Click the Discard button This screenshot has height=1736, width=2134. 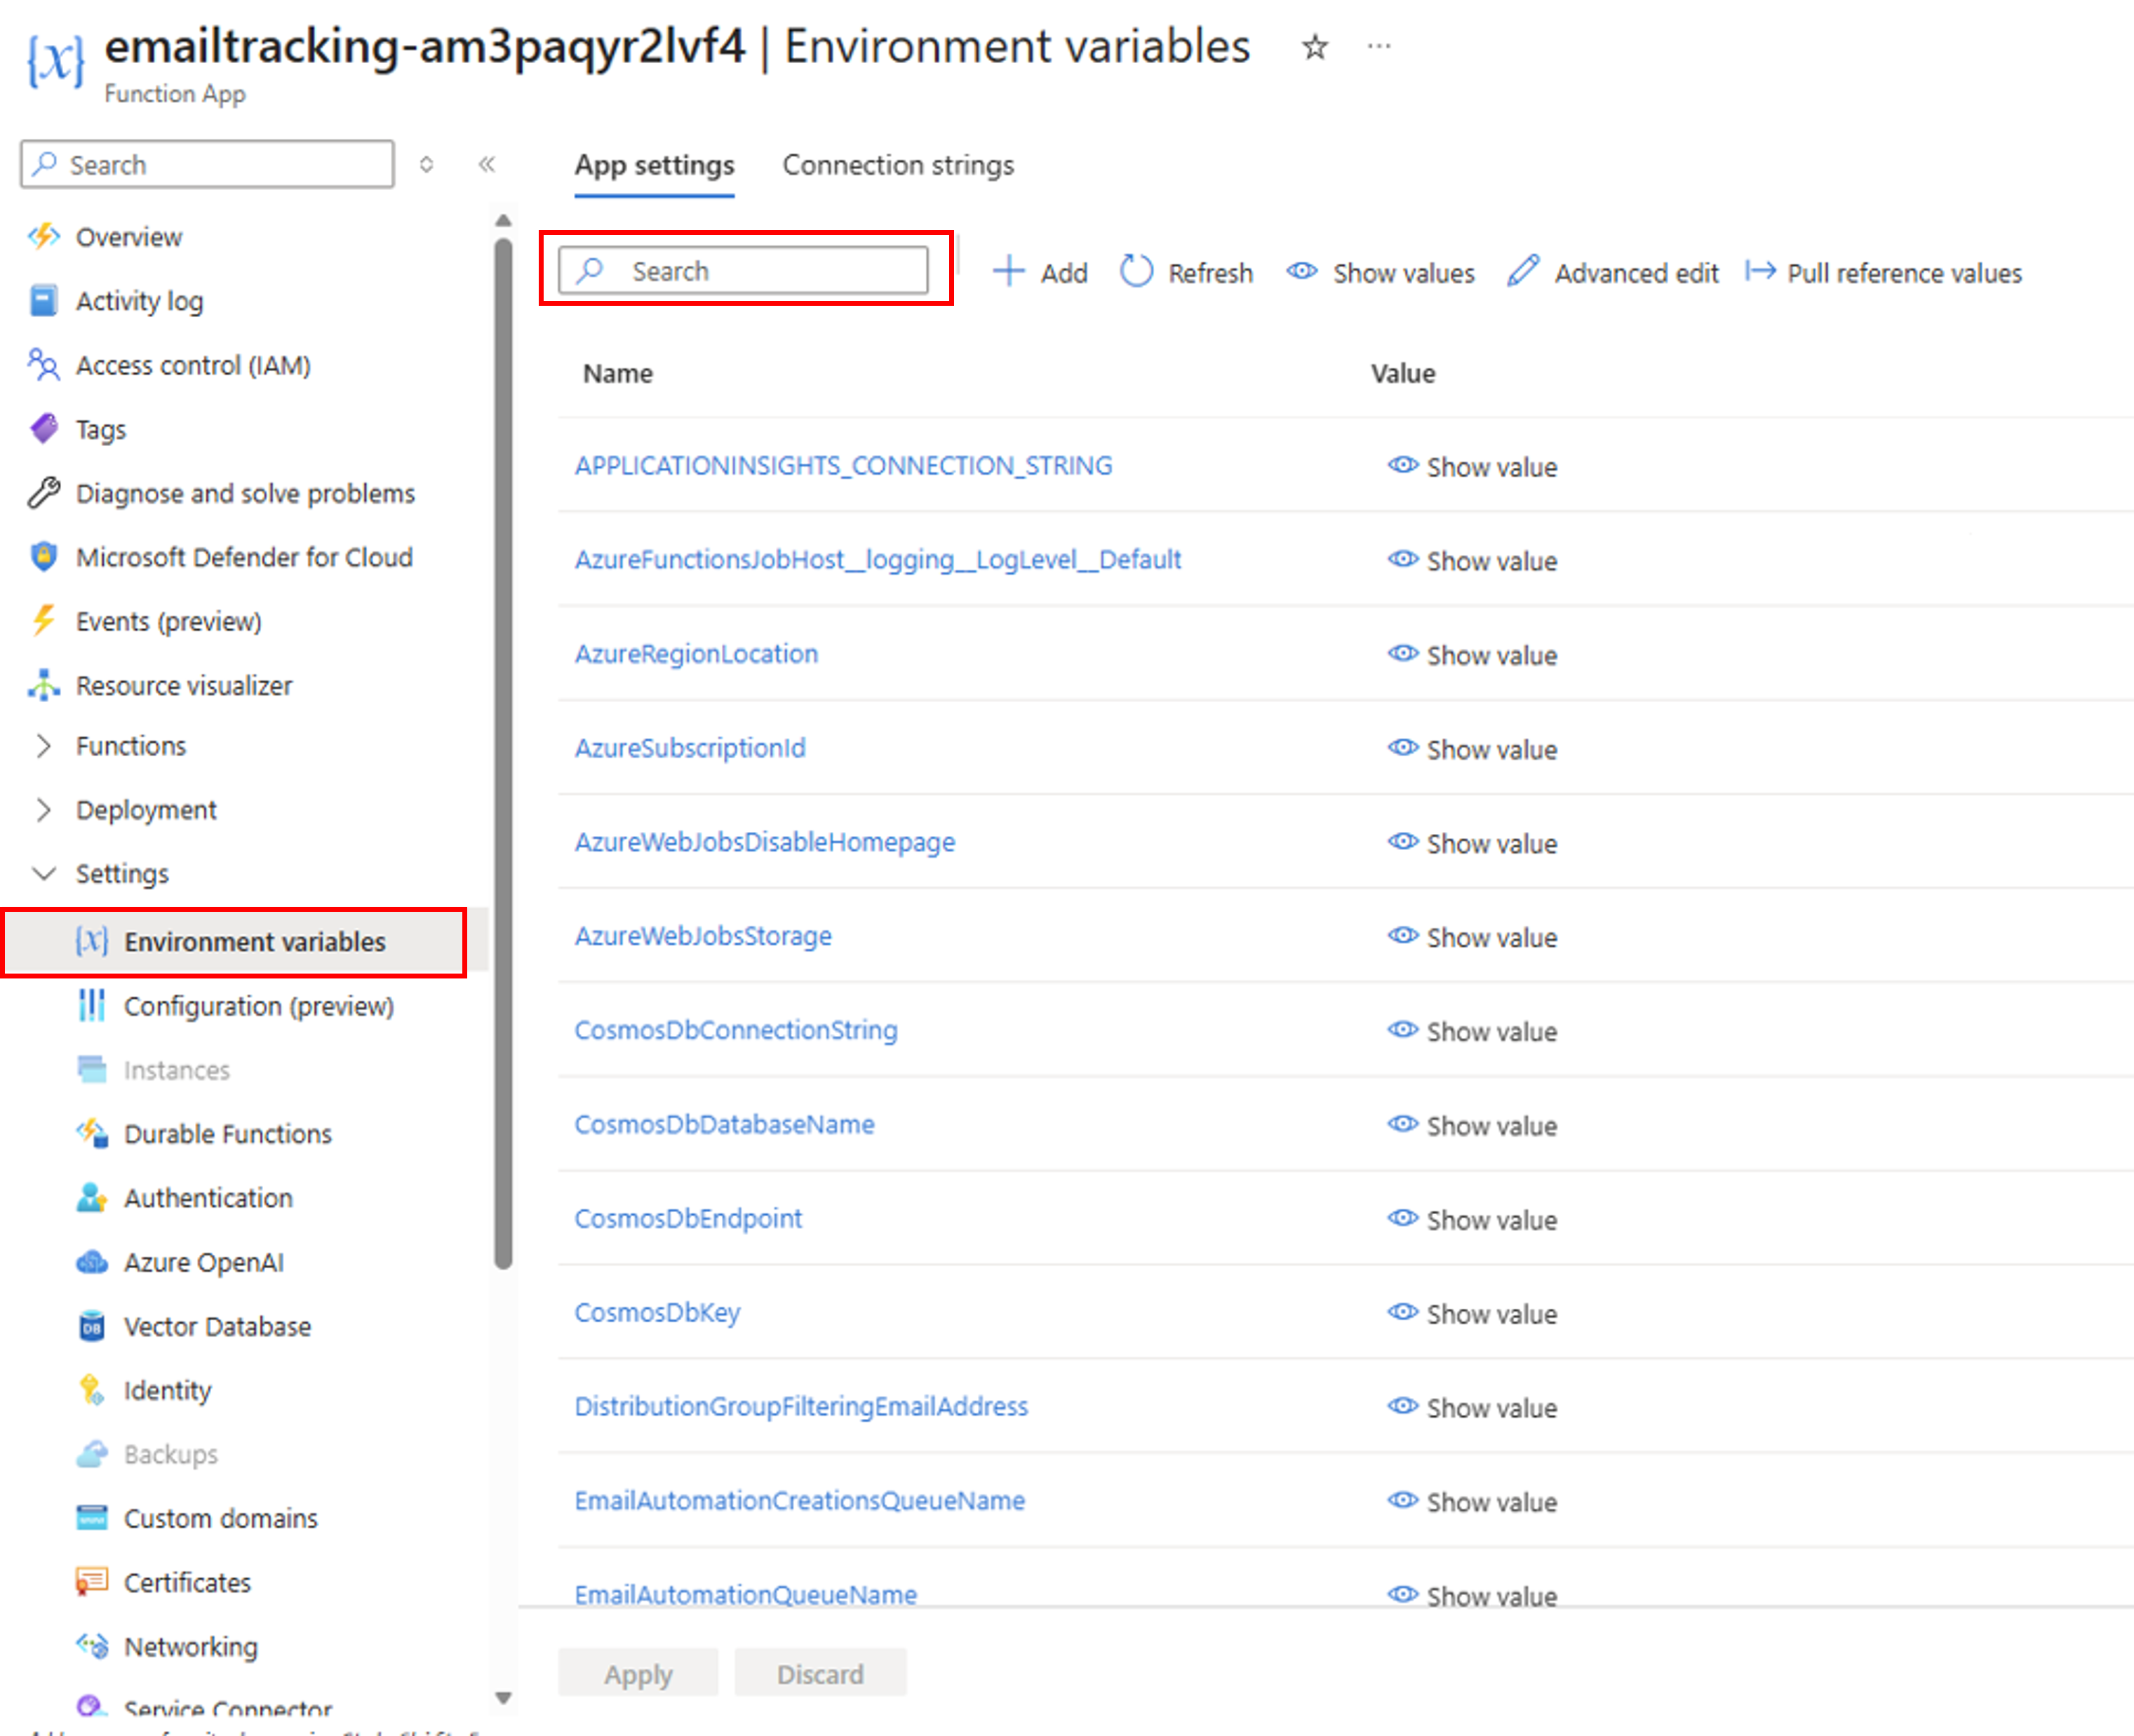click(x=820, y=1673)
